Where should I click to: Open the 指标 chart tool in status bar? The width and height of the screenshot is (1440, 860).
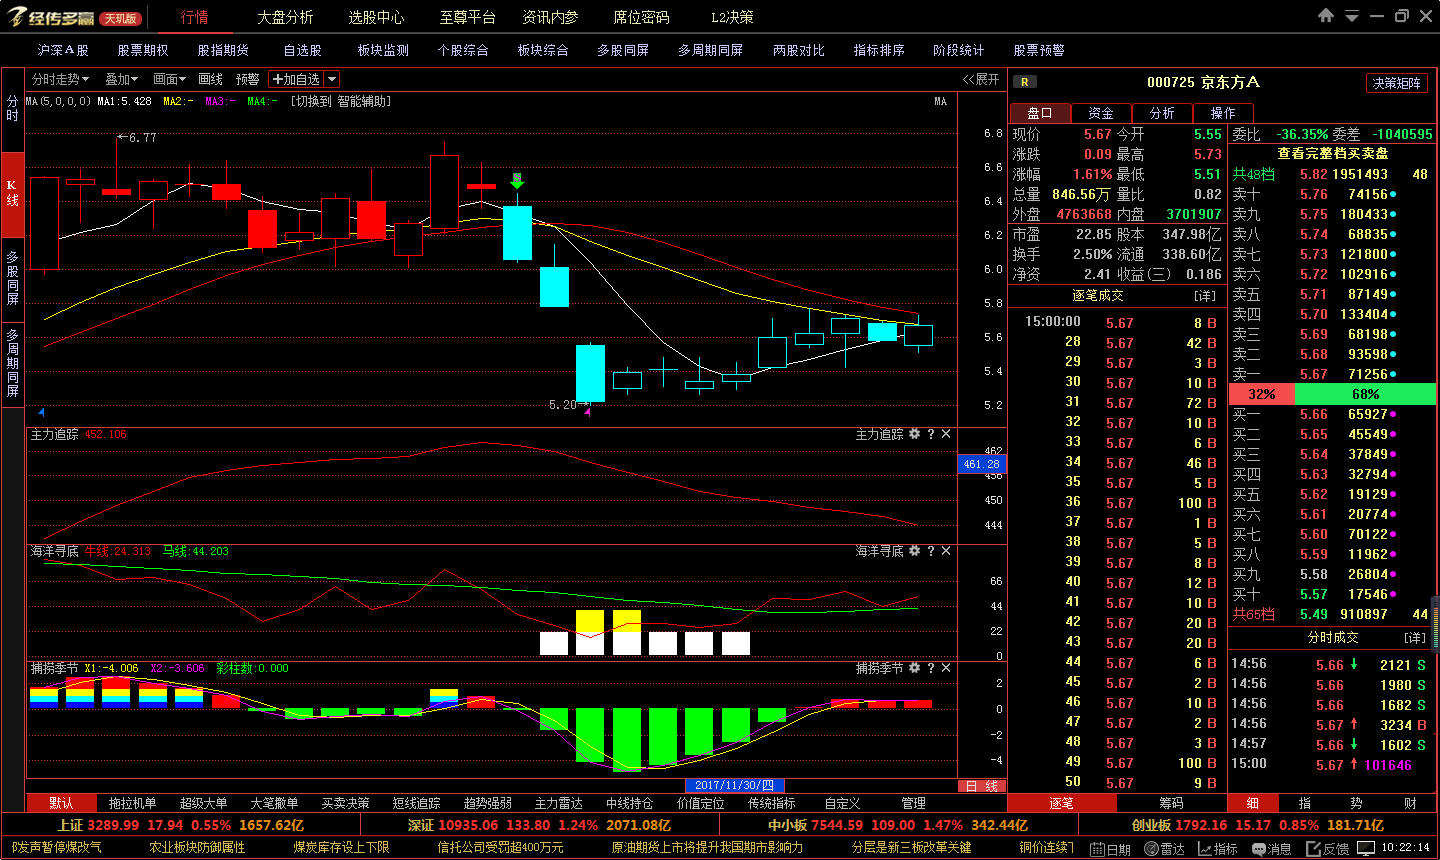coord(1218,849)
